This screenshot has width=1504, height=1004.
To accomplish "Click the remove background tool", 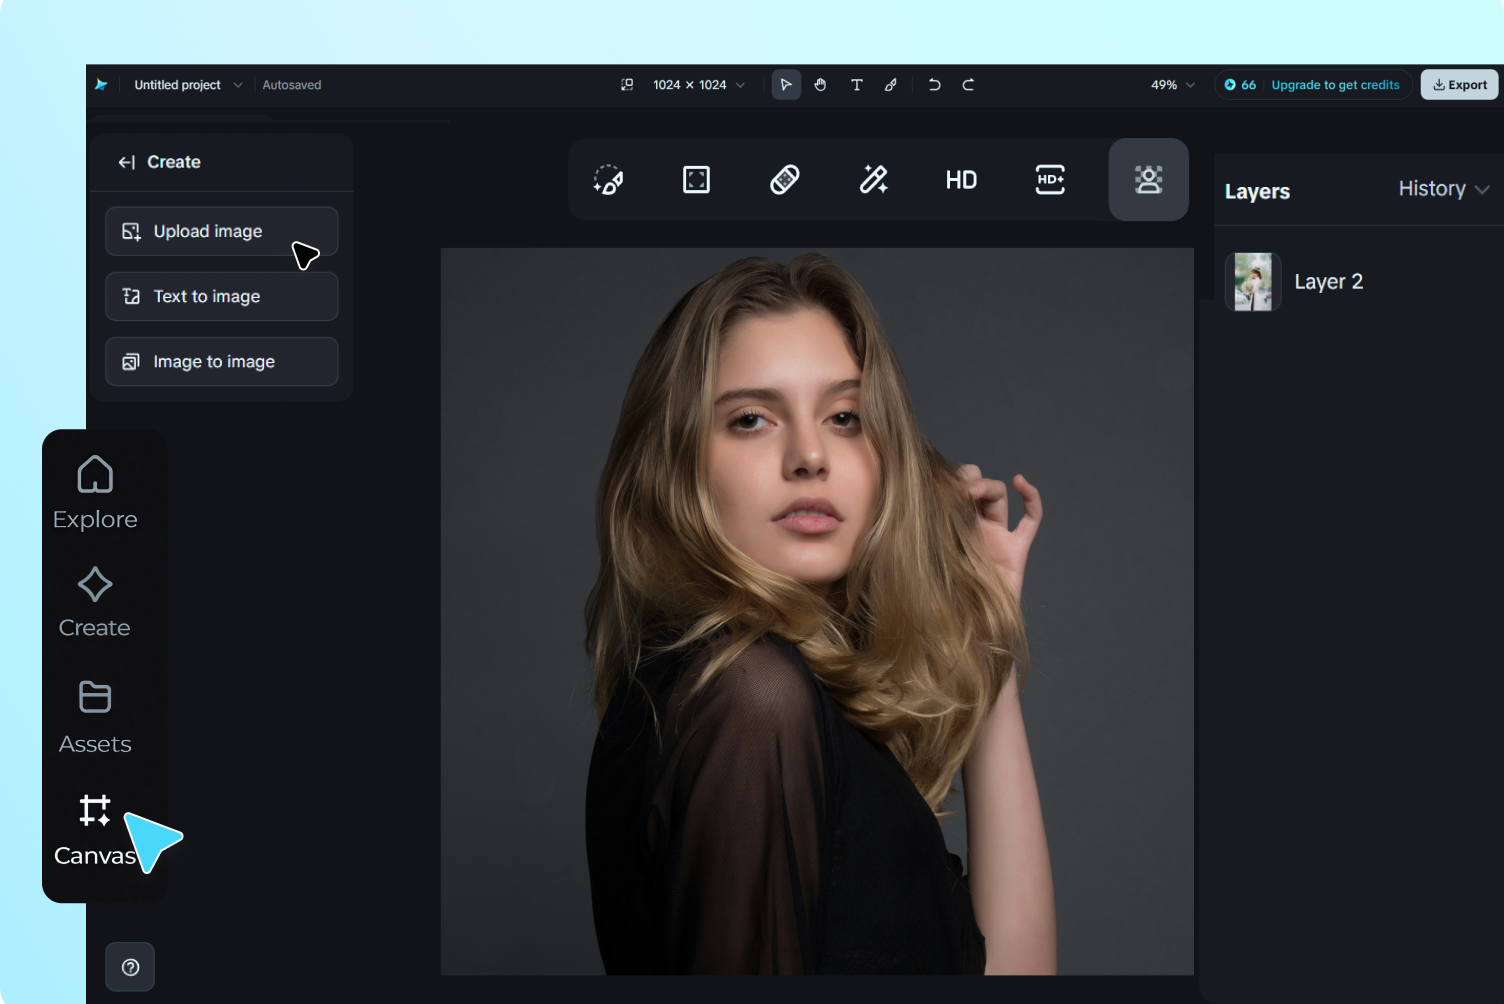I will (1148, 180).
